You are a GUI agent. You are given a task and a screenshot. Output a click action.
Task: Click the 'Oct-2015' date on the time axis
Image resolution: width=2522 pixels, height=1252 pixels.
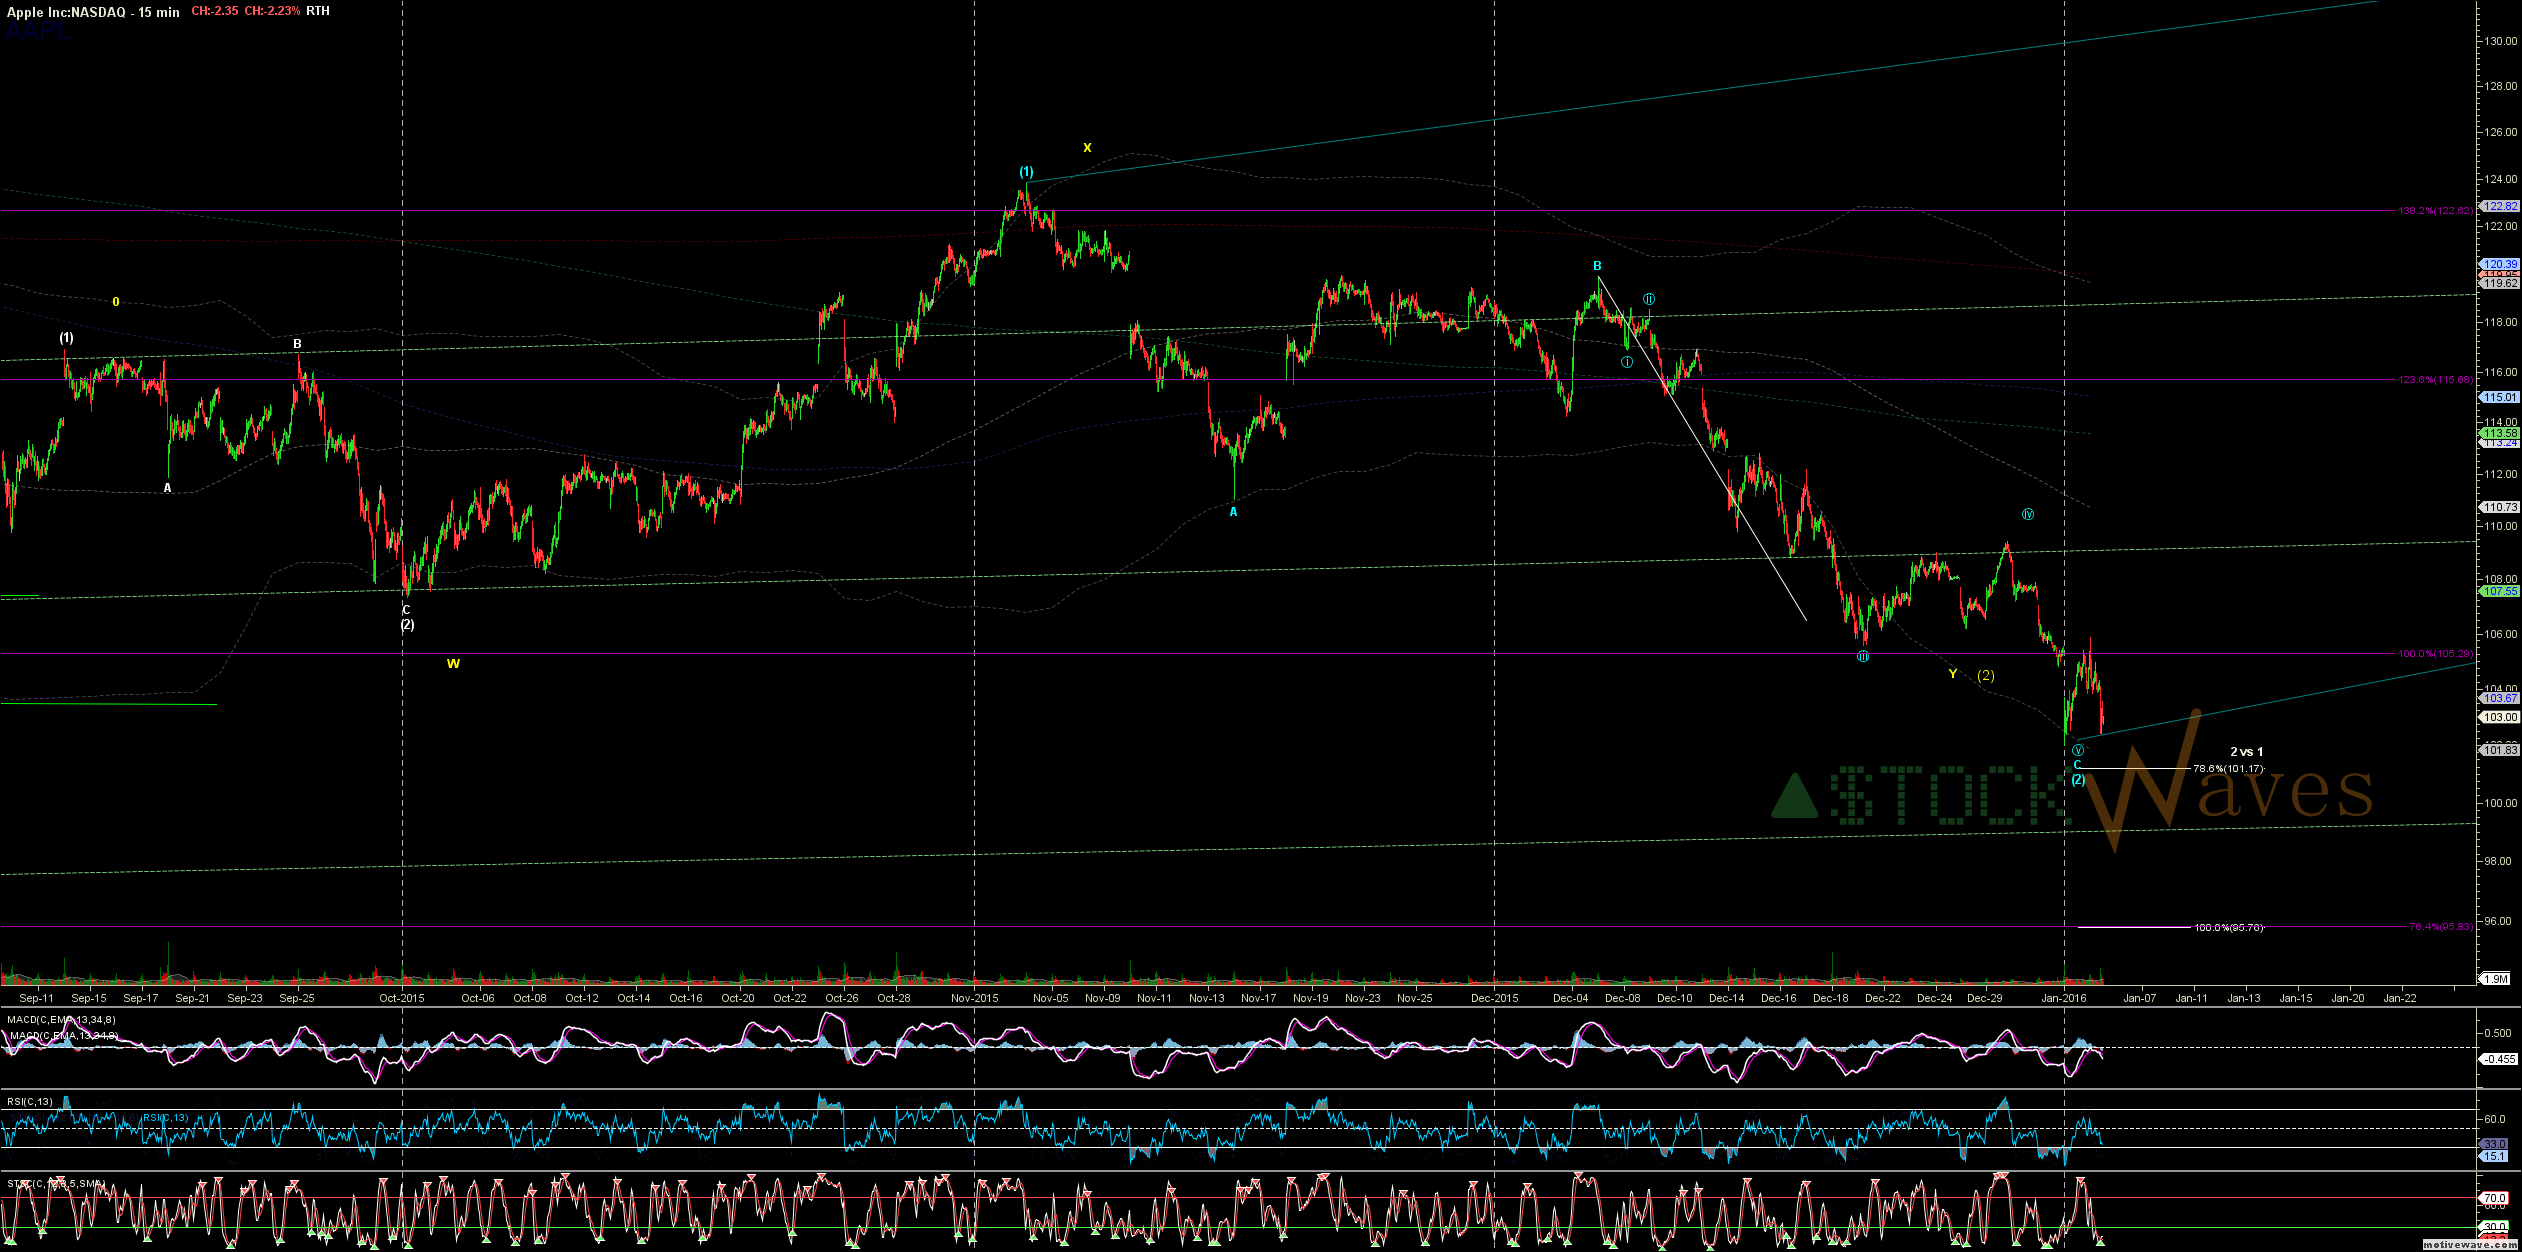[401, 998]
